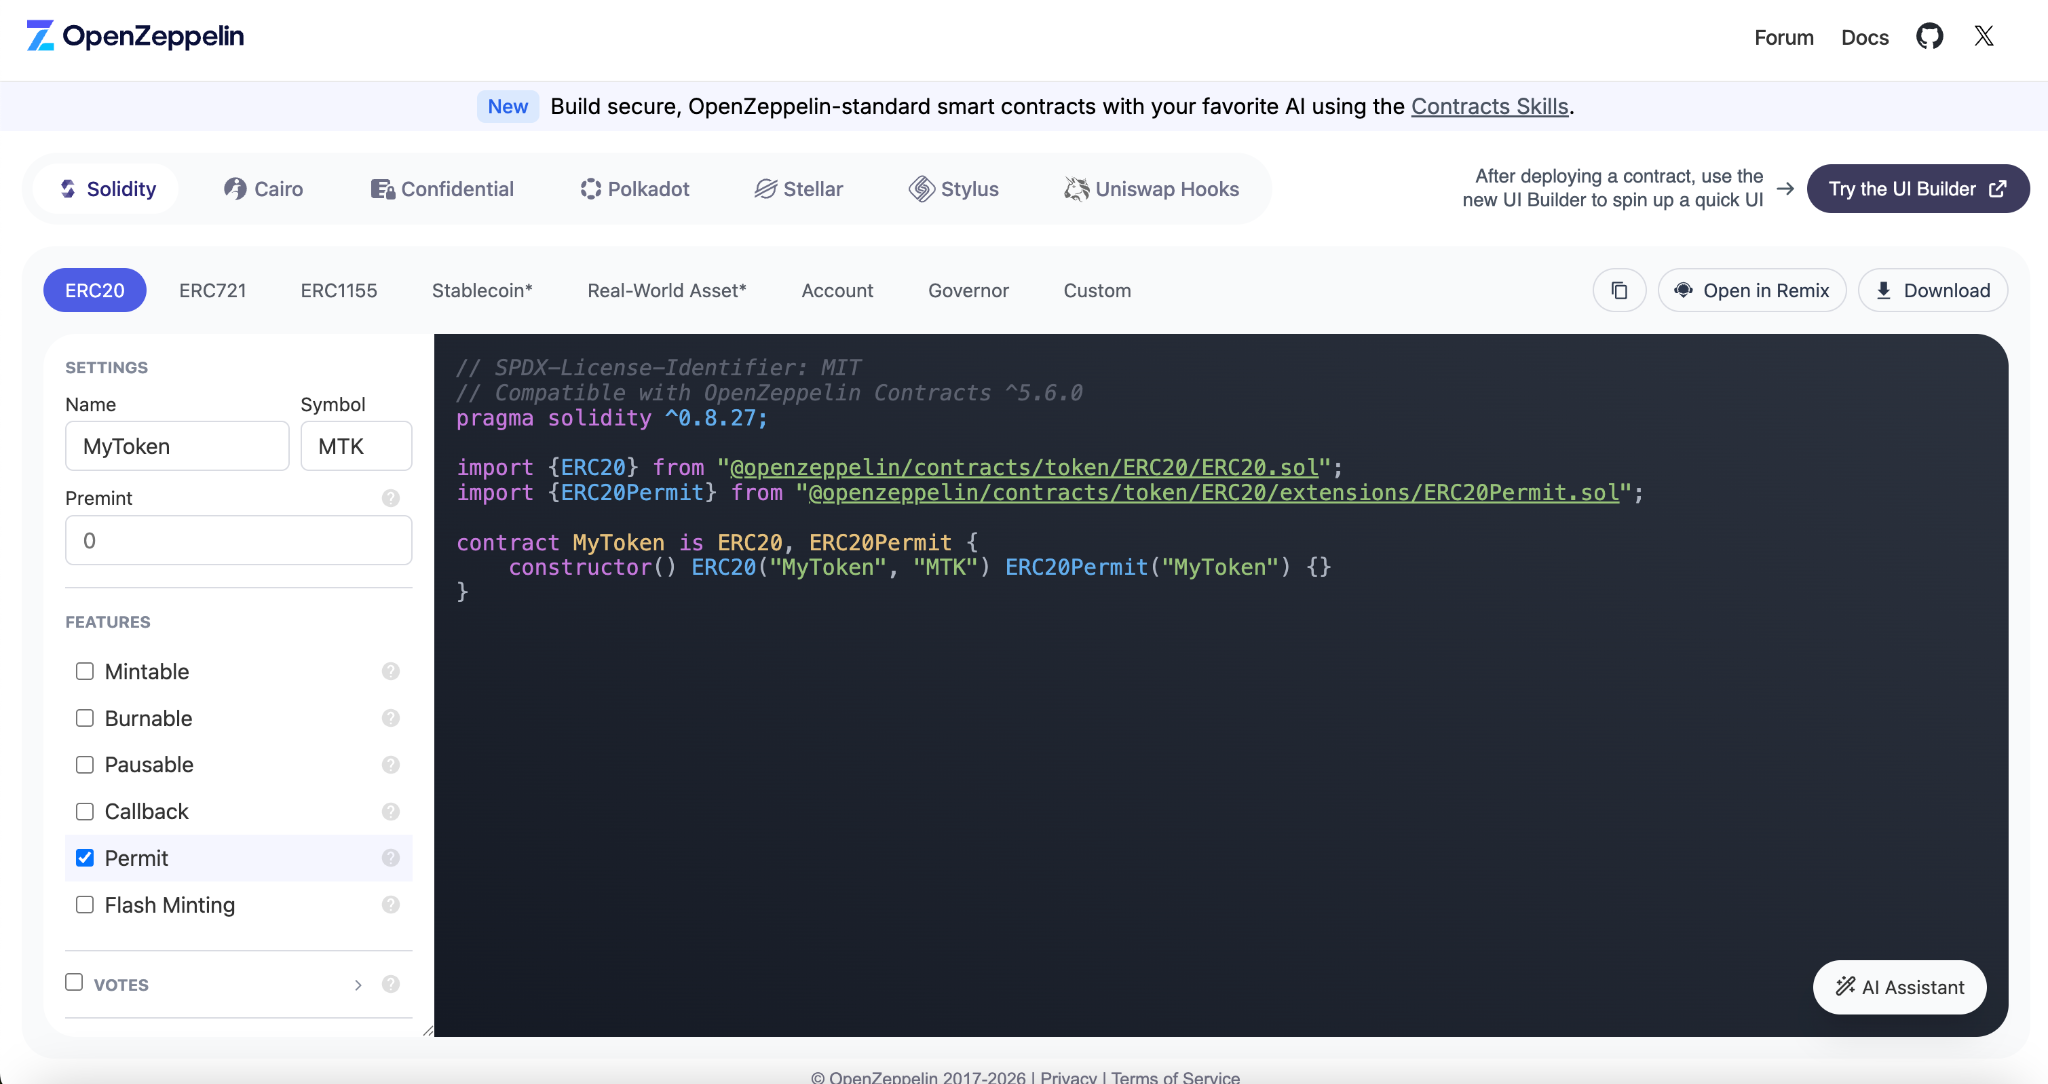Select the Stylus tab
2048x1084 pixels.
(954, 189)
